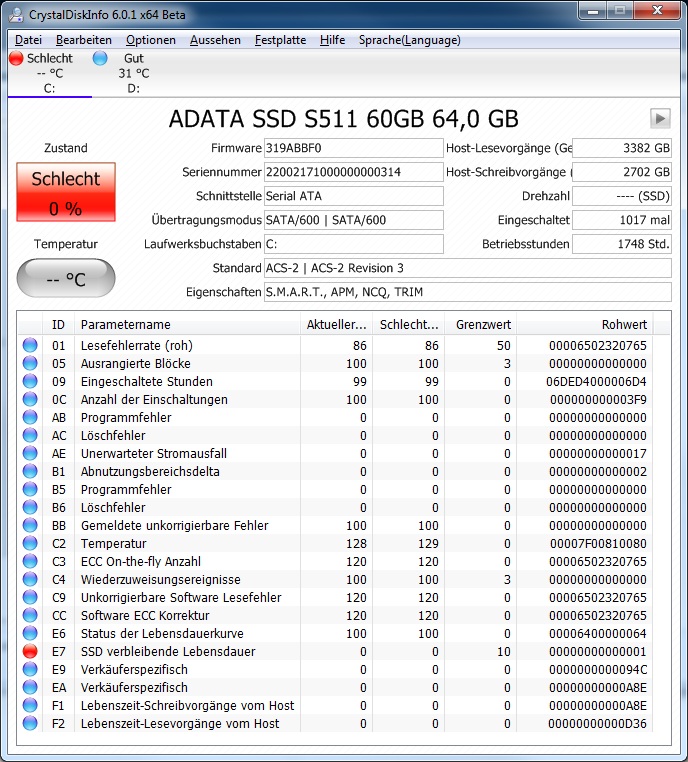Screen dimensions: 688x762
Task: Click the Firmware field 319ABBF0
Action: (x=354, y=148)
